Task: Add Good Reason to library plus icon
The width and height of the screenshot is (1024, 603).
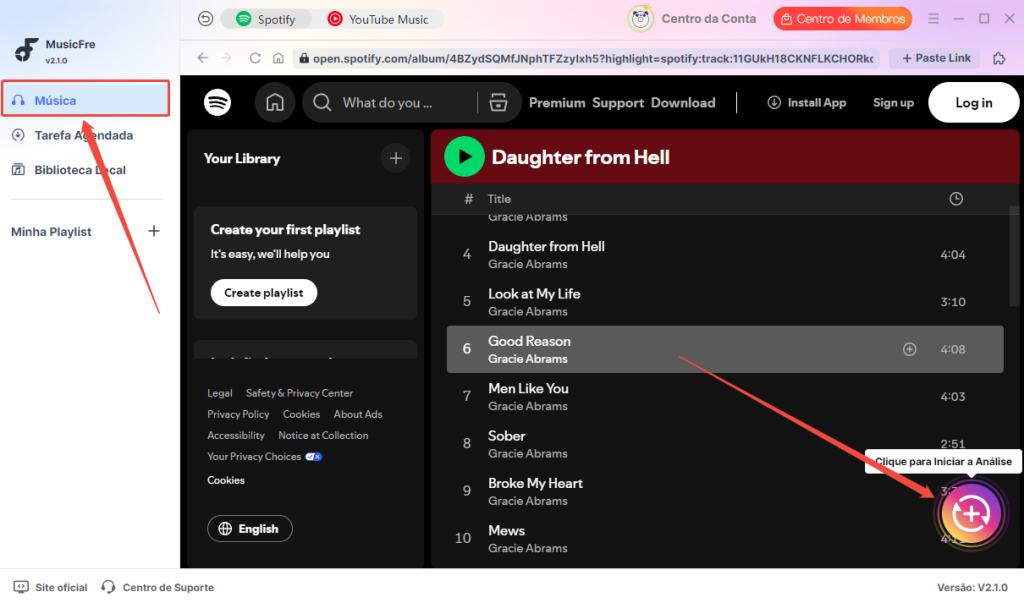Action: [x=909, y=350]
